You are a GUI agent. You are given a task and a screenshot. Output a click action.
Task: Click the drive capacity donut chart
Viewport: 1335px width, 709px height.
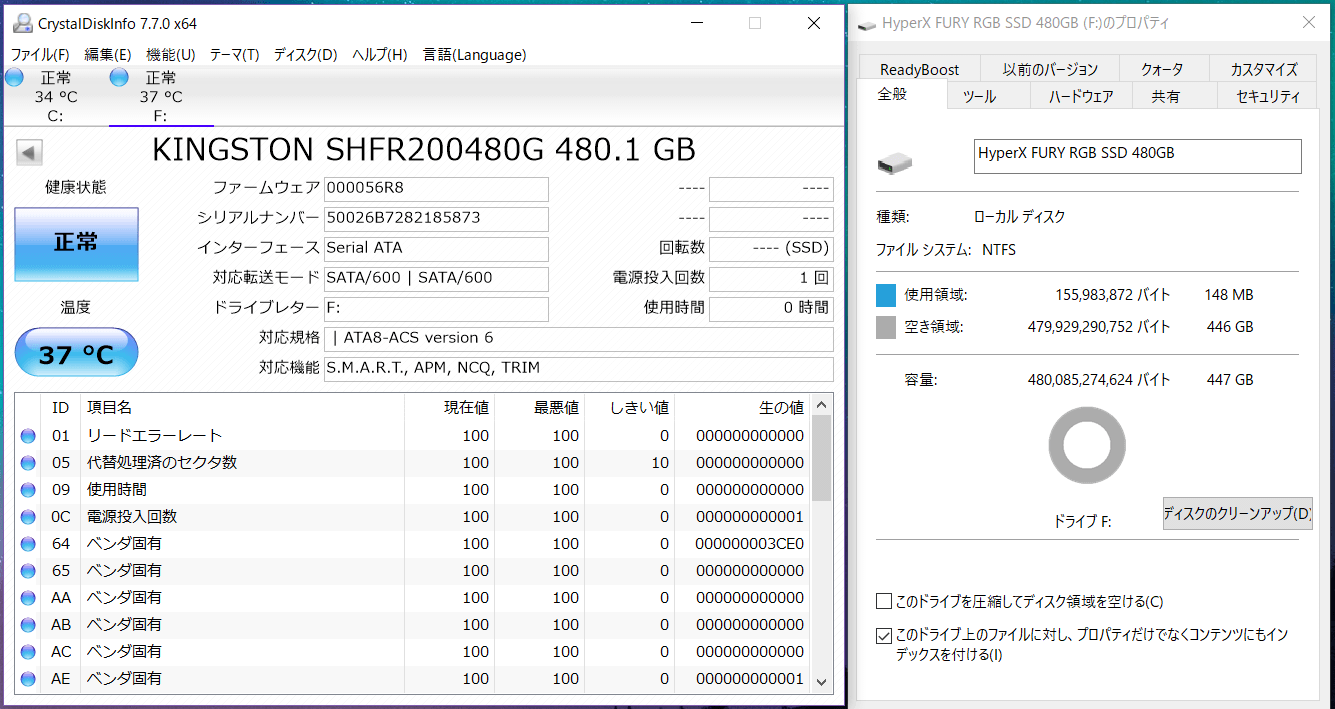click(x=1087, y=446)
